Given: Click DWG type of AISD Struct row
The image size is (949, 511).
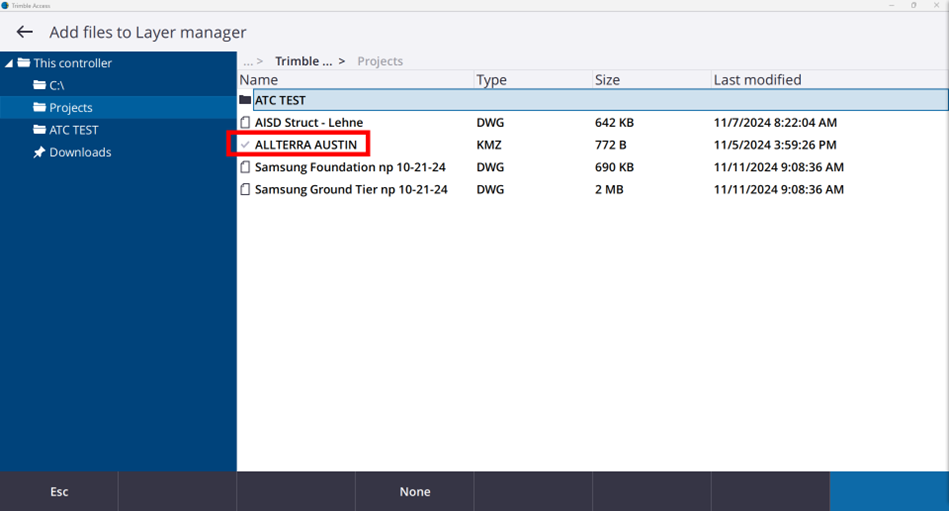Looking at the screenshot, I should click(490, 123).
